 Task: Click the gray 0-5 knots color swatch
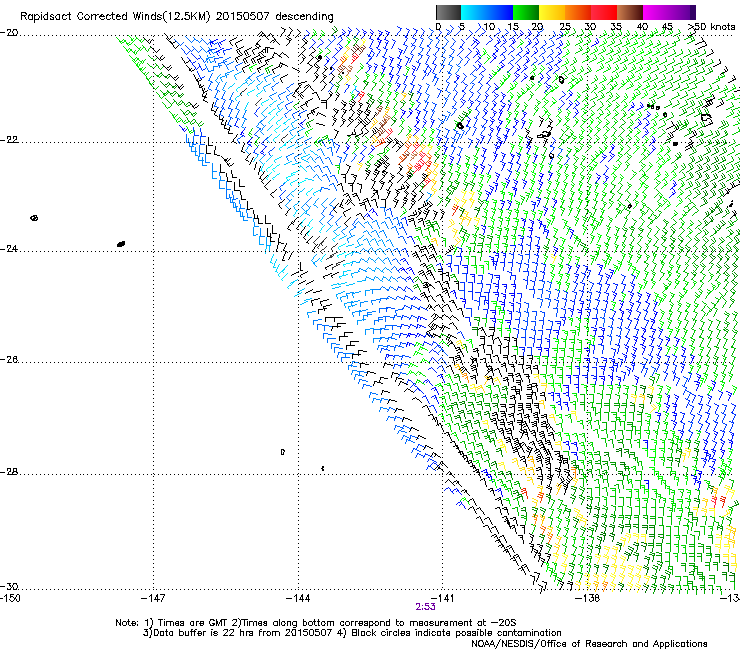(x=448, y=12)
